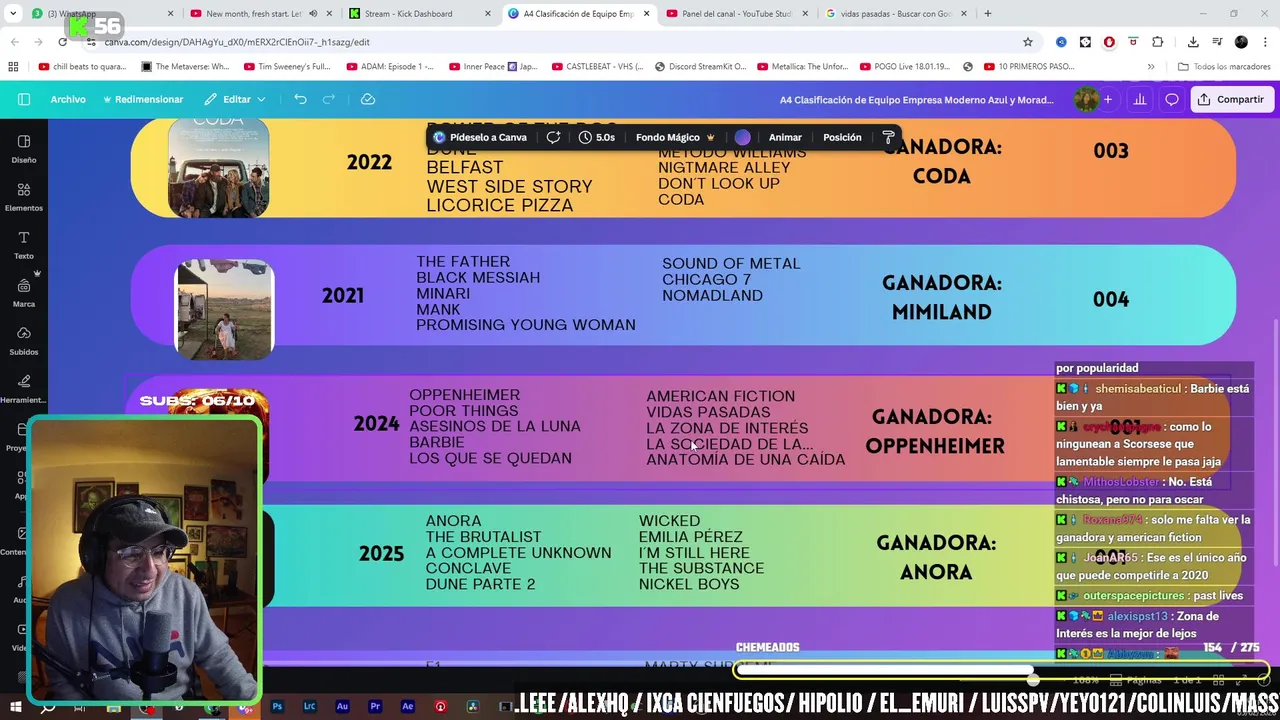The image size is (1280, 720).
Task: Open the Chrome apps grid in the bookmarks bar
Action: click(x=13, y=67)
